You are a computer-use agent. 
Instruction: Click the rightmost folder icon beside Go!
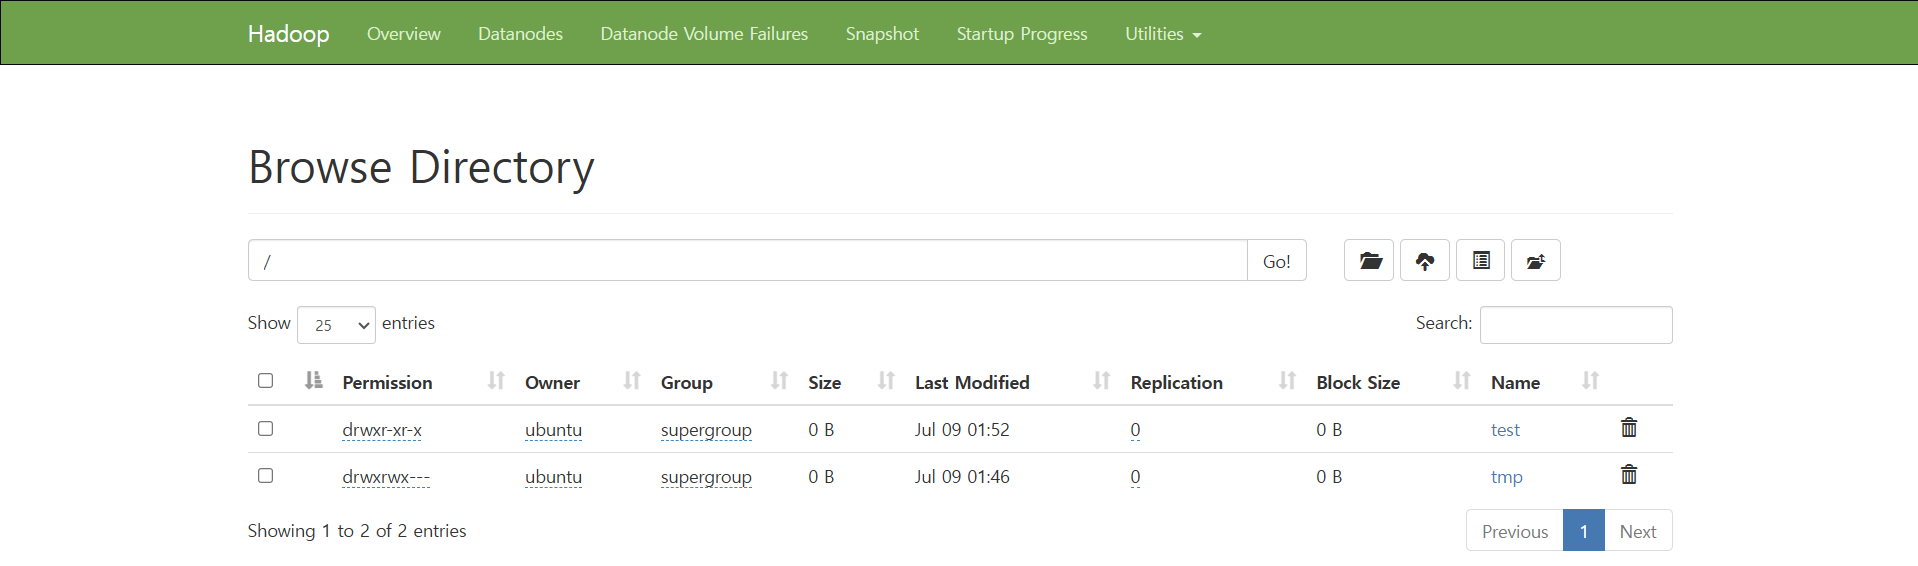(x=1535, y=261)
